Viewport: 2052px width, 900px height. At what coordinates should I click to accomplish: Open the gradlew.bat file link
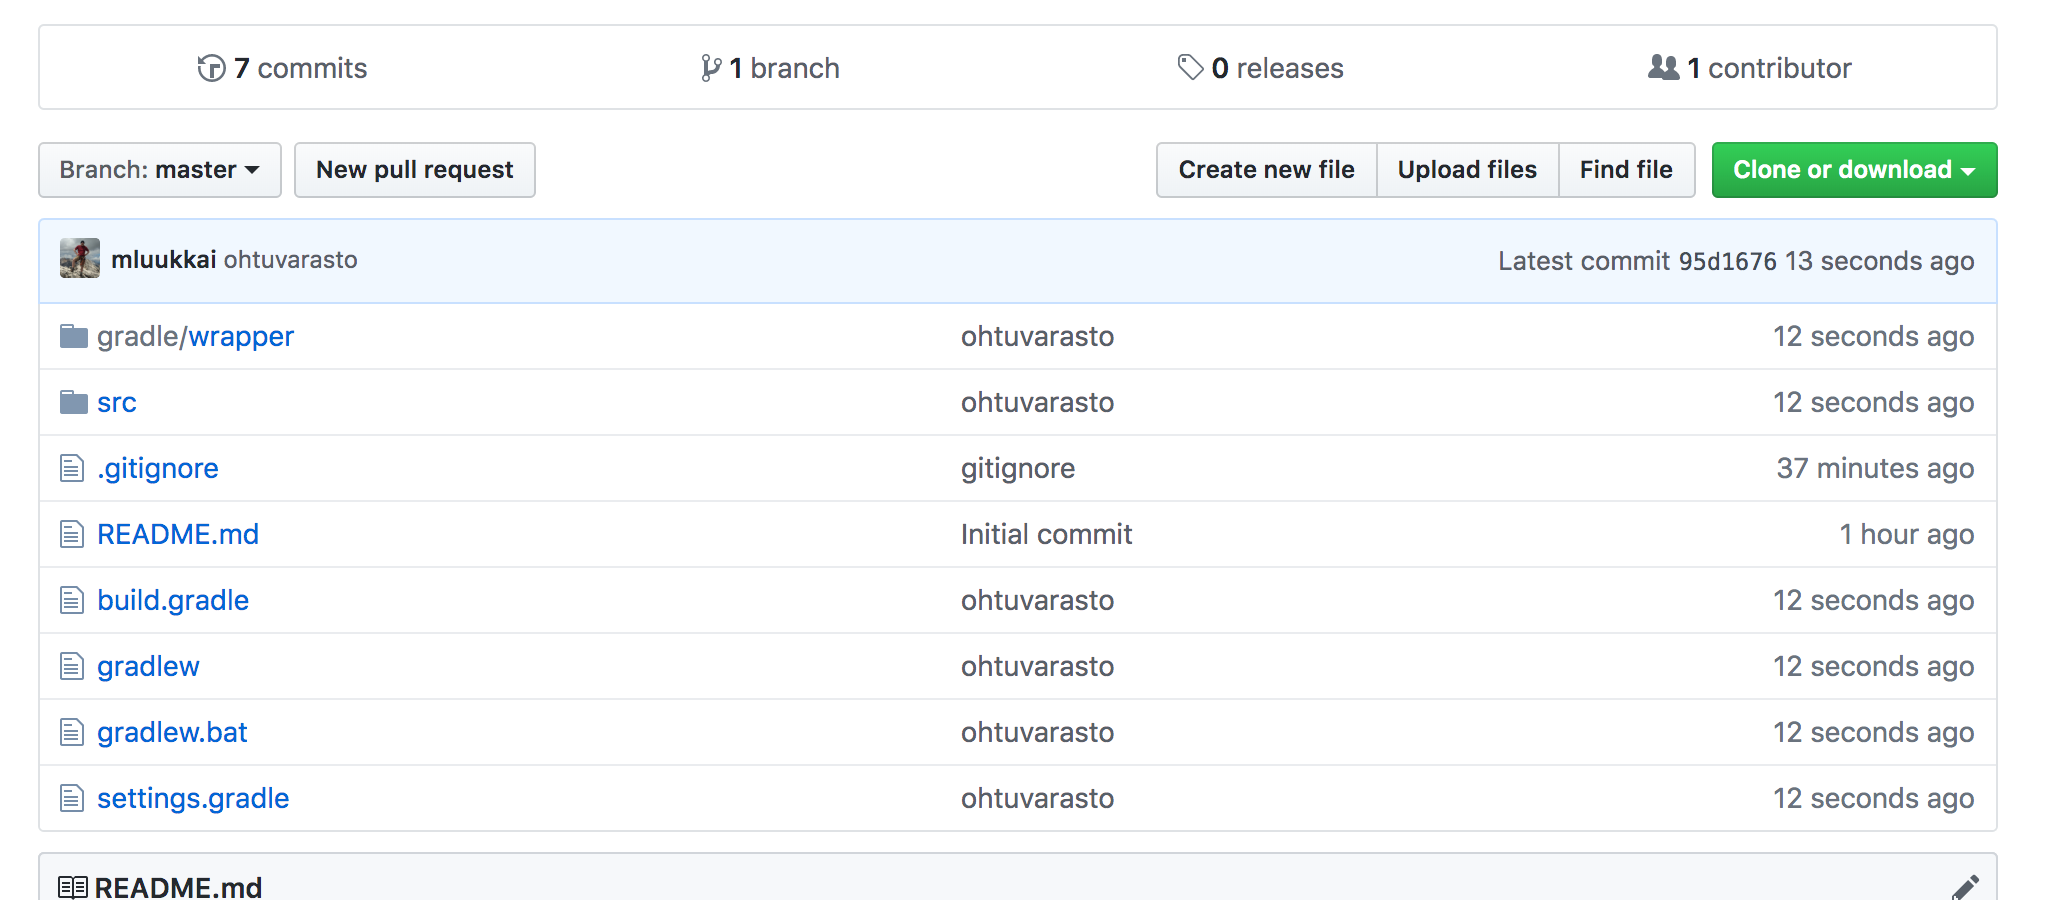click(172, 732)
